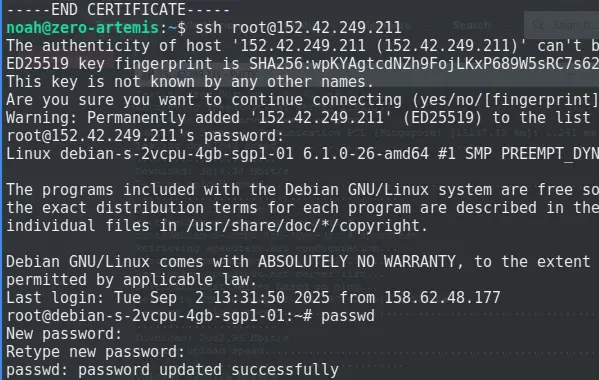Screen dimensions: 599x380
Task: Click the Last login timestamp line
Action: click(253, 298)
